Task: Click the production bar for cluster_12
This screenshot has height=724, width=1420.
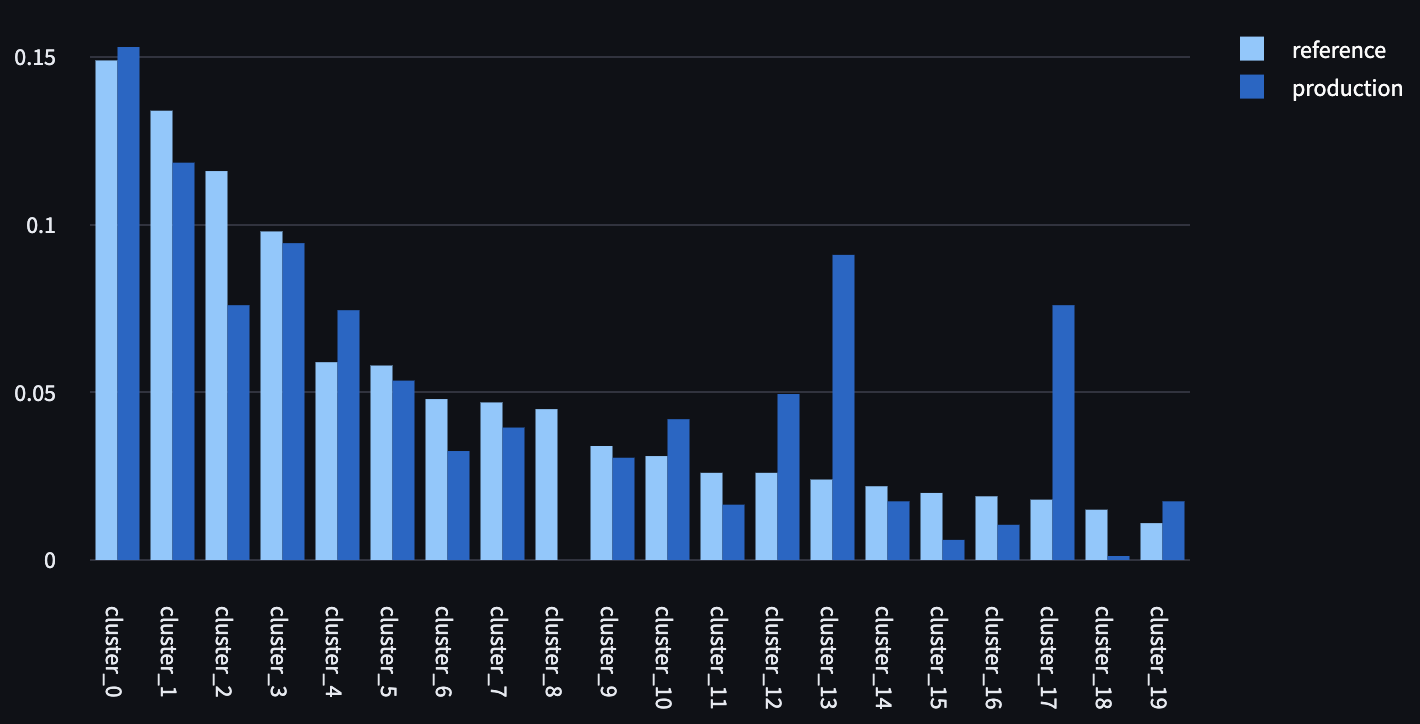Action: 788,477
